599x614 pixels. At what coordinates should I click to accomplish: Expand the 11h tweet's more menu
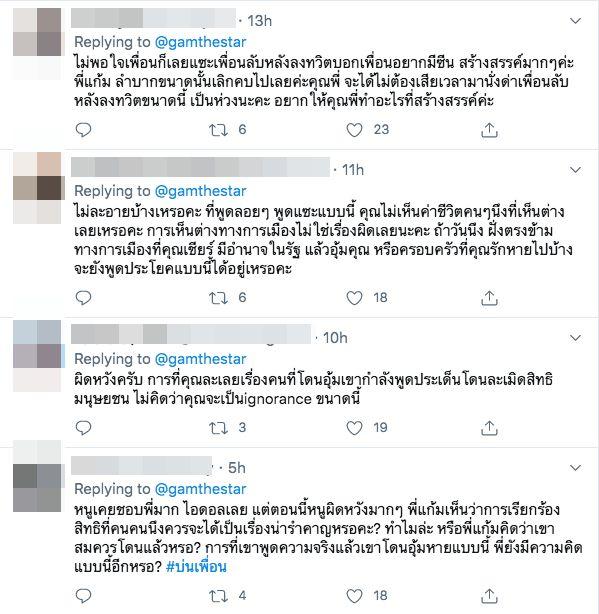pyautogui.click(x=575, y=170)
